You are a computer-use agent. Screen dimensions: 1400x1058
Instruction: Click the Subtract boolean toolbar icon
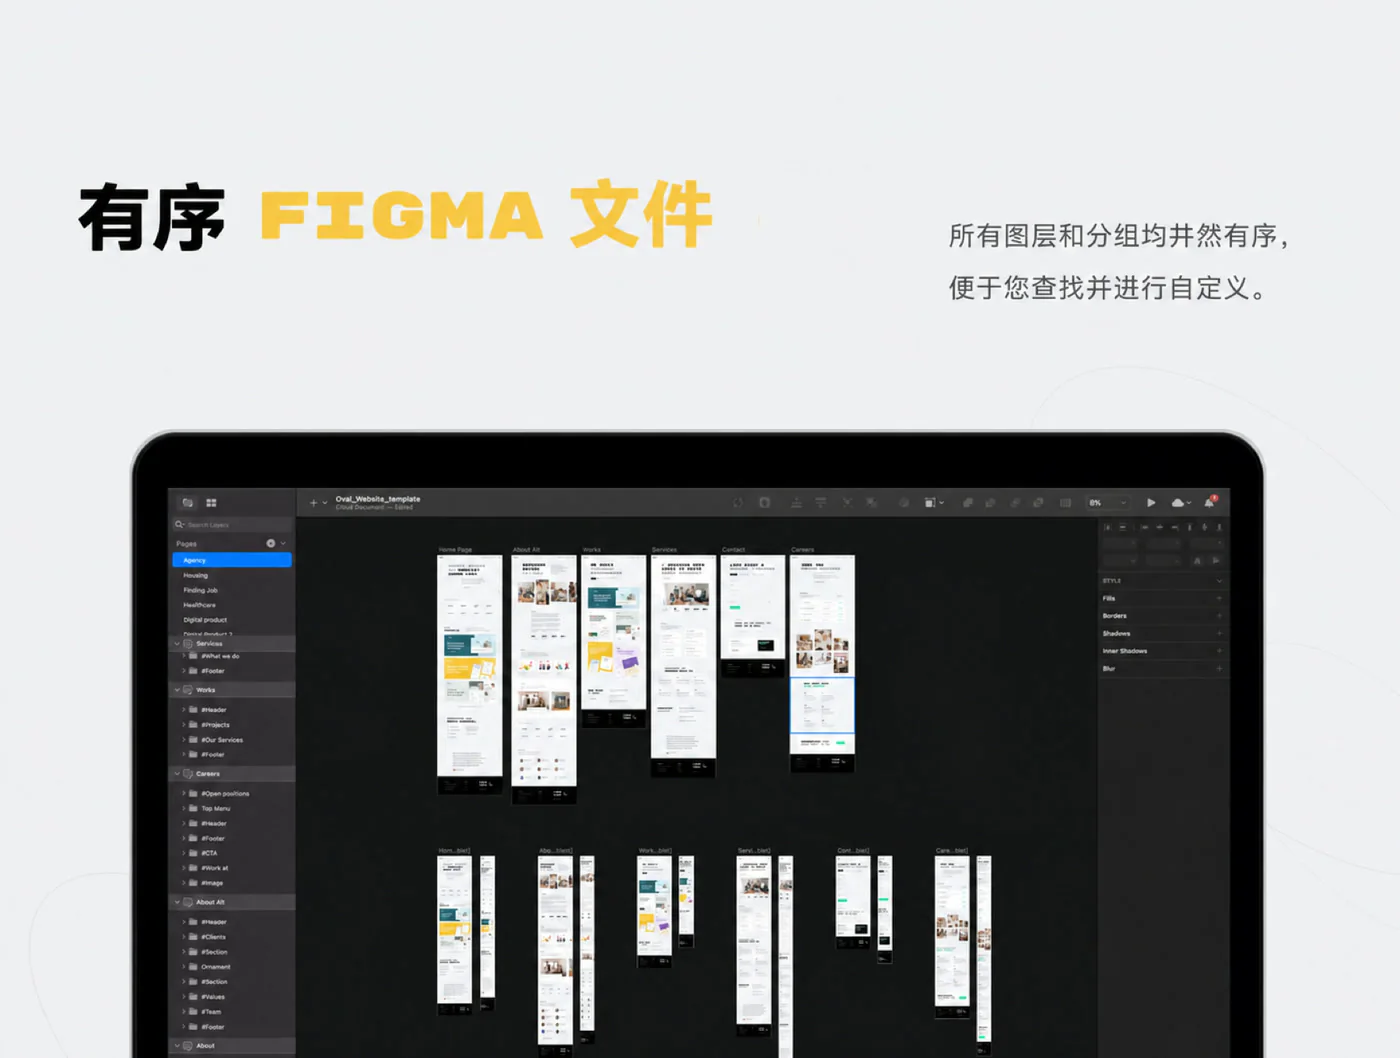990,503
